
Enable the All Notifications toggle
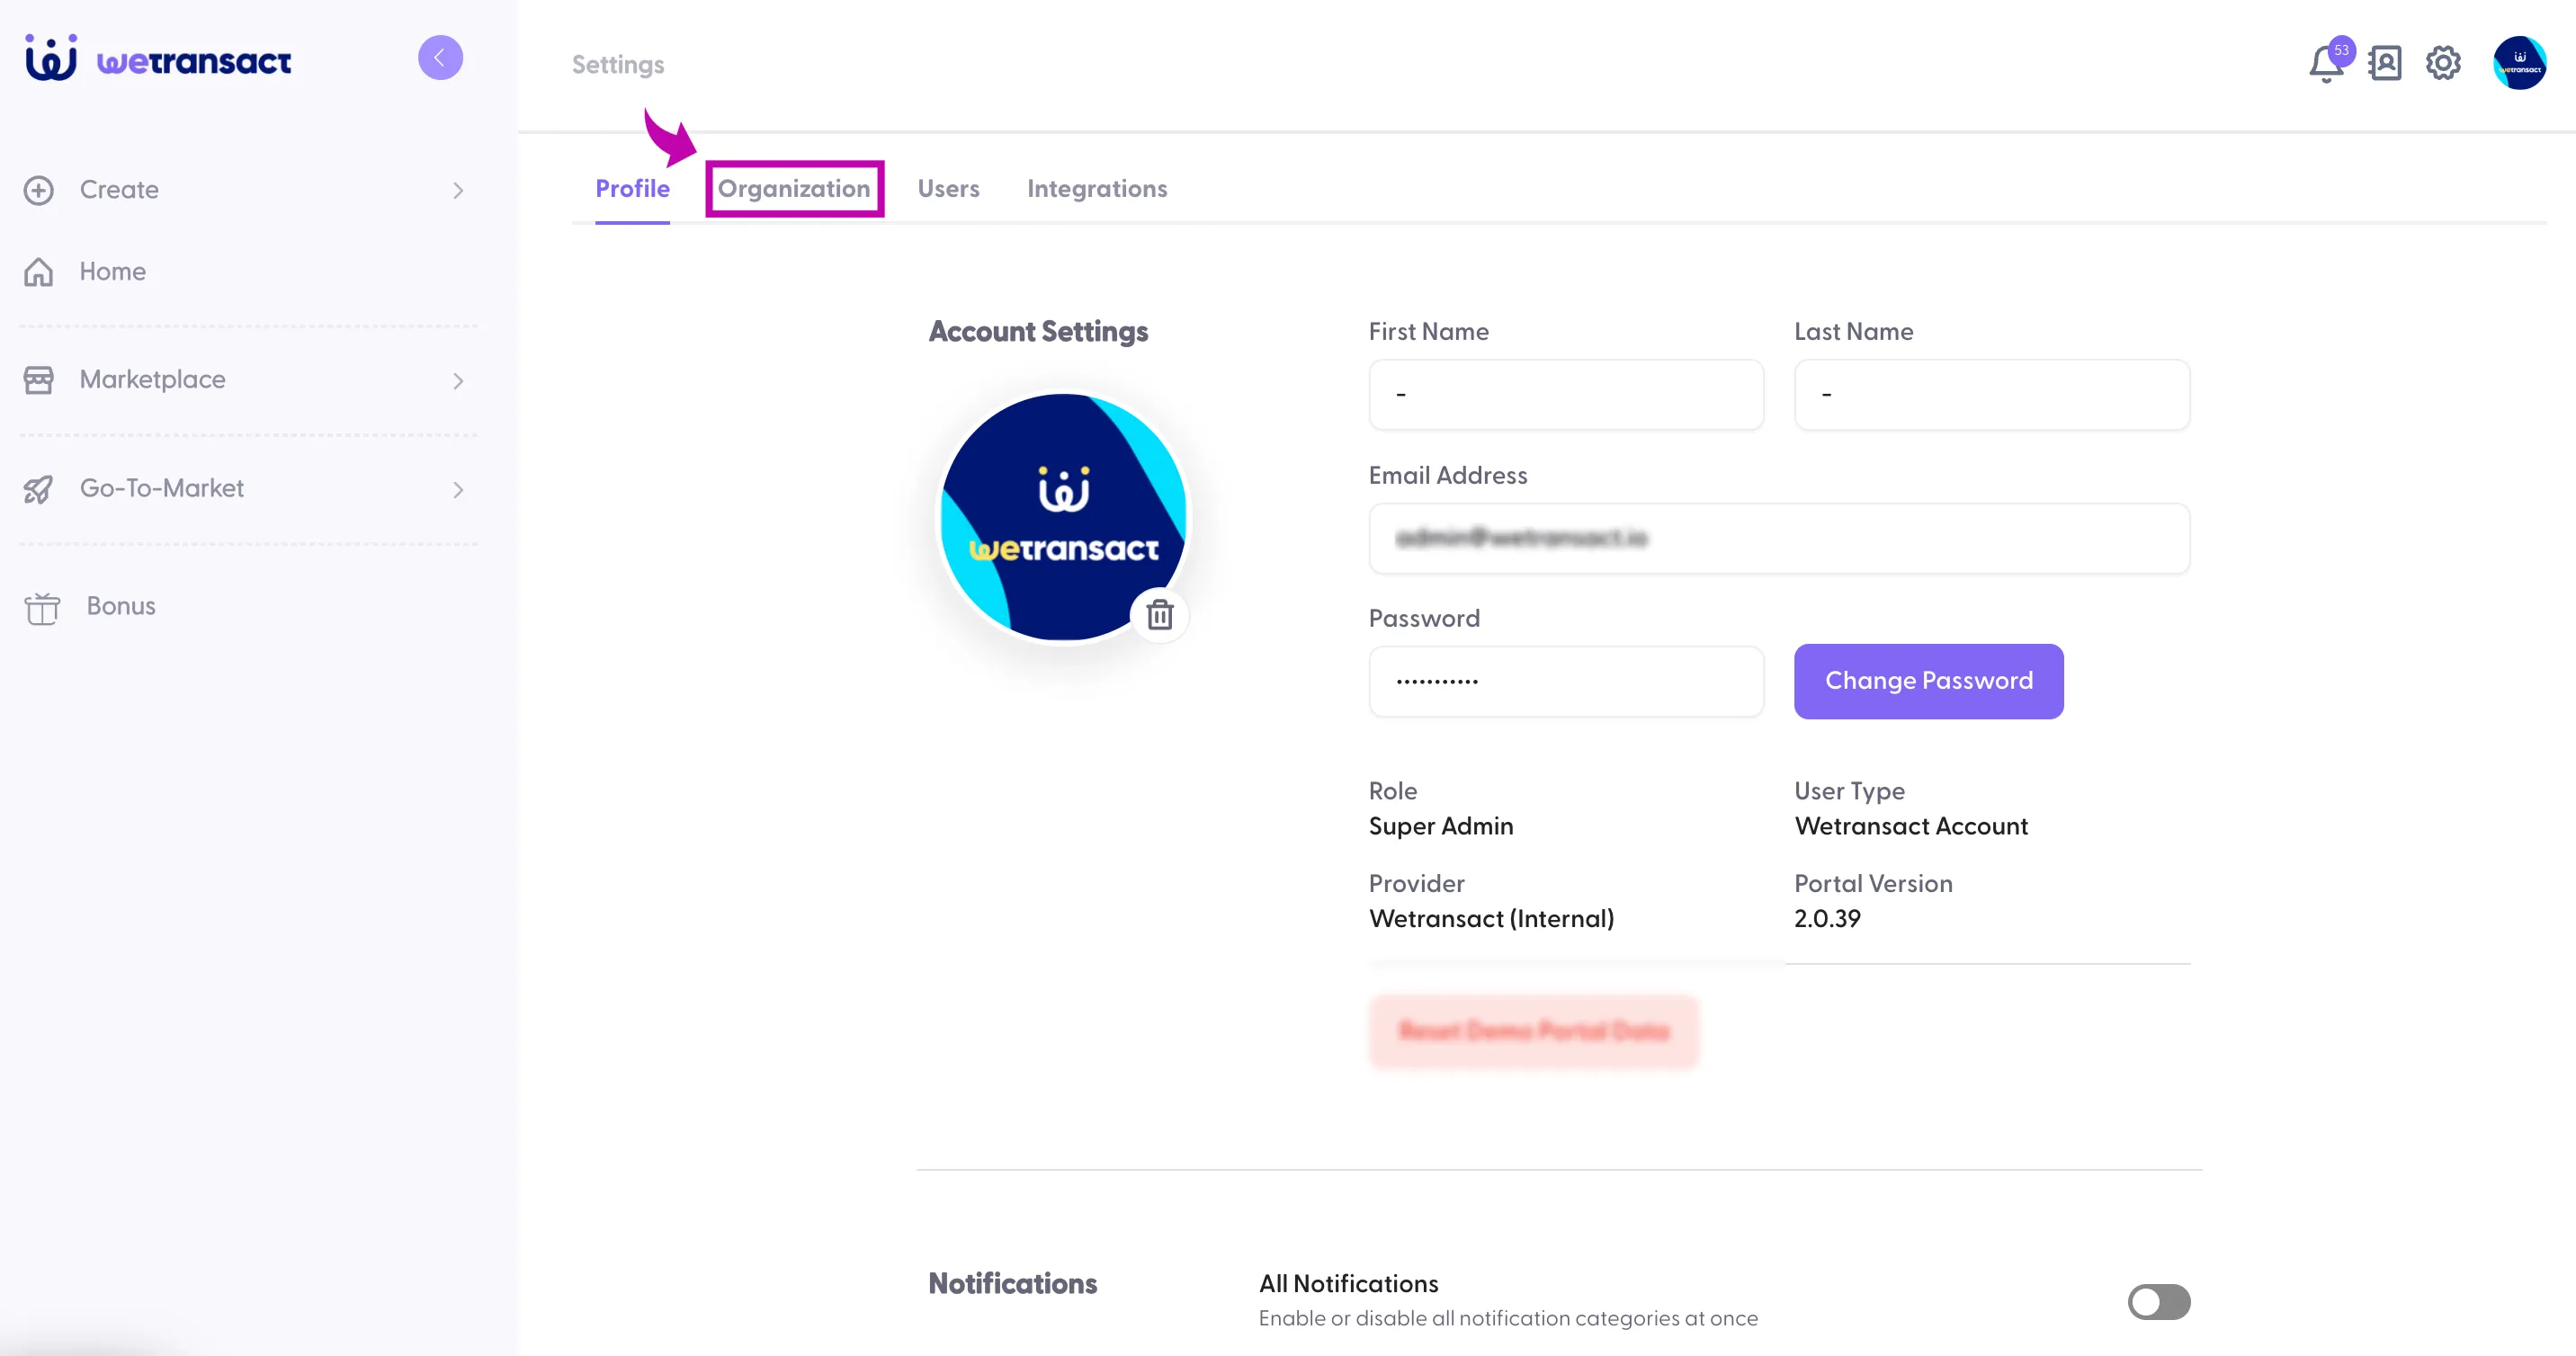tap(2159, 1302)
